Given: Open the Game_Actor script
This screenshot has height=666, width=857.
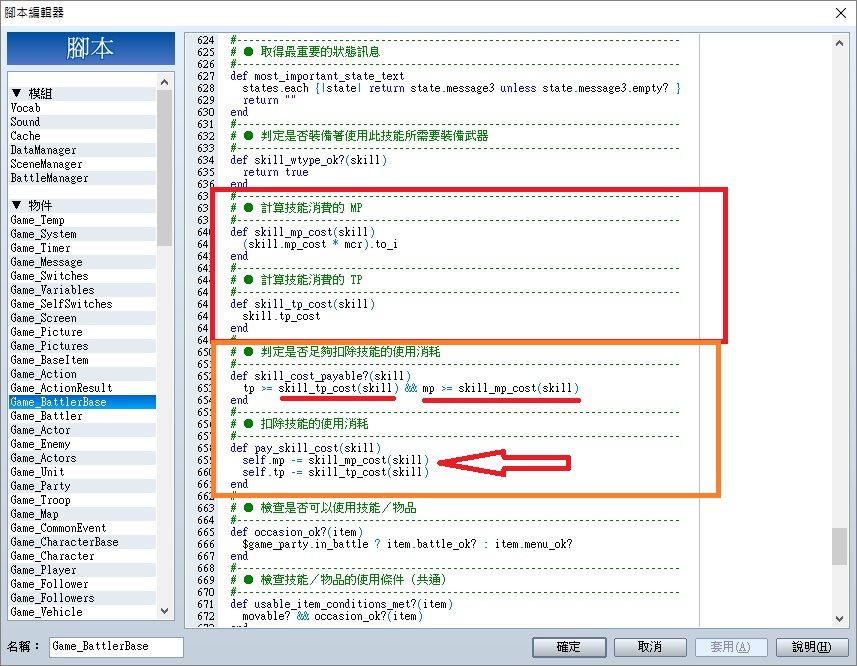Looking at the screenshot, I should coord(83,430).
